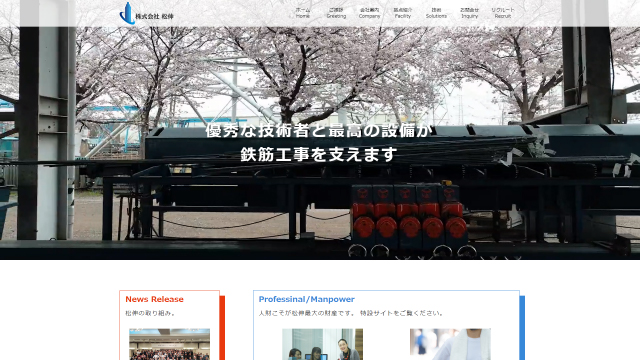Click the 株式会社 松伸 company name text

(154, 16)
